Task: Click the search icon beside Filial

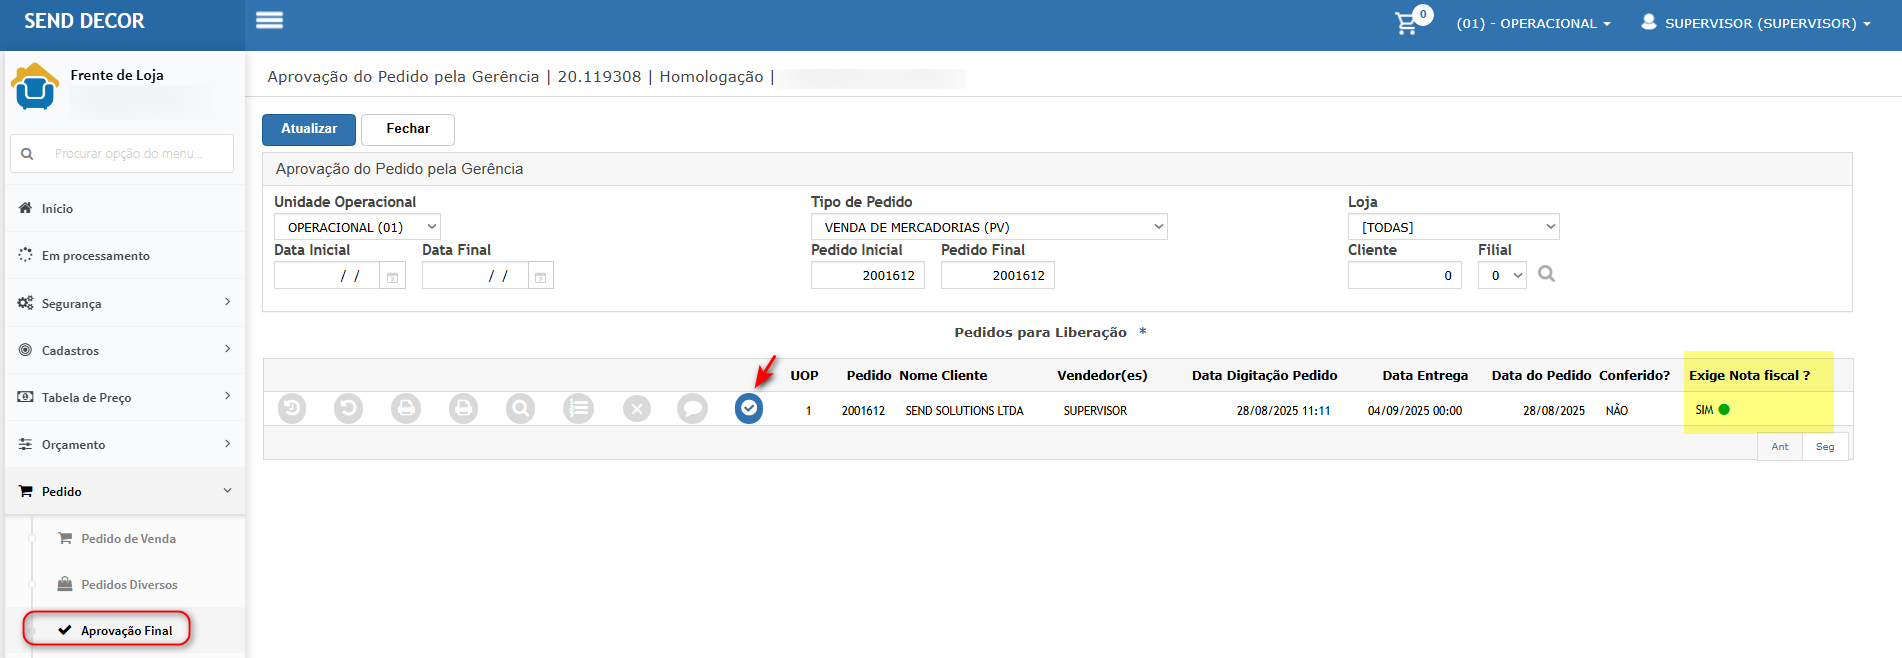Action: [x=1546, y=274]
